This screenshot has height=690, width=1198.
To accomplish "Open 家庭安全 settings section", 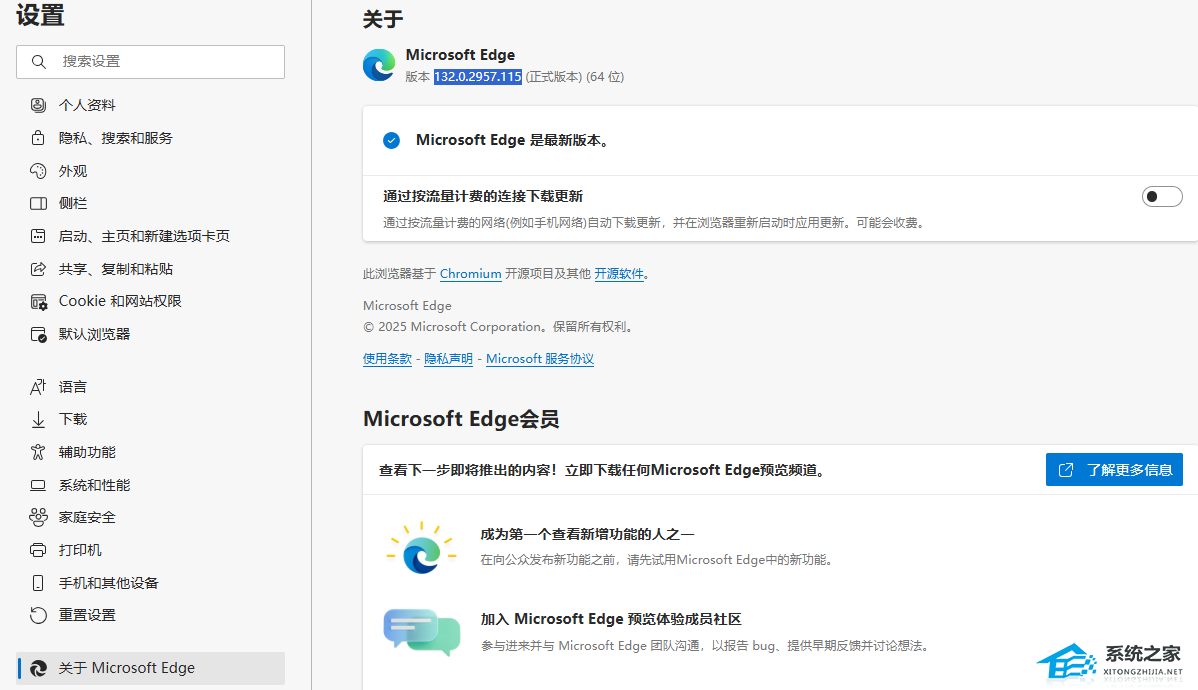I will click(151, 517).
